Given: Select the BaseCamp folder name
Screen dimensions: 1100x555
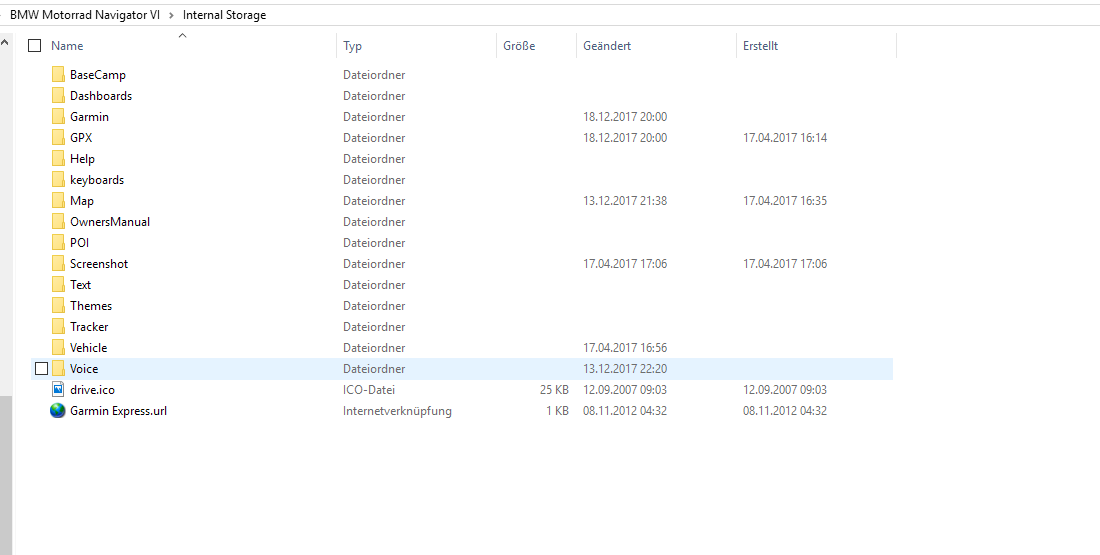Looking at the screenshot, I should click(97, 75).
